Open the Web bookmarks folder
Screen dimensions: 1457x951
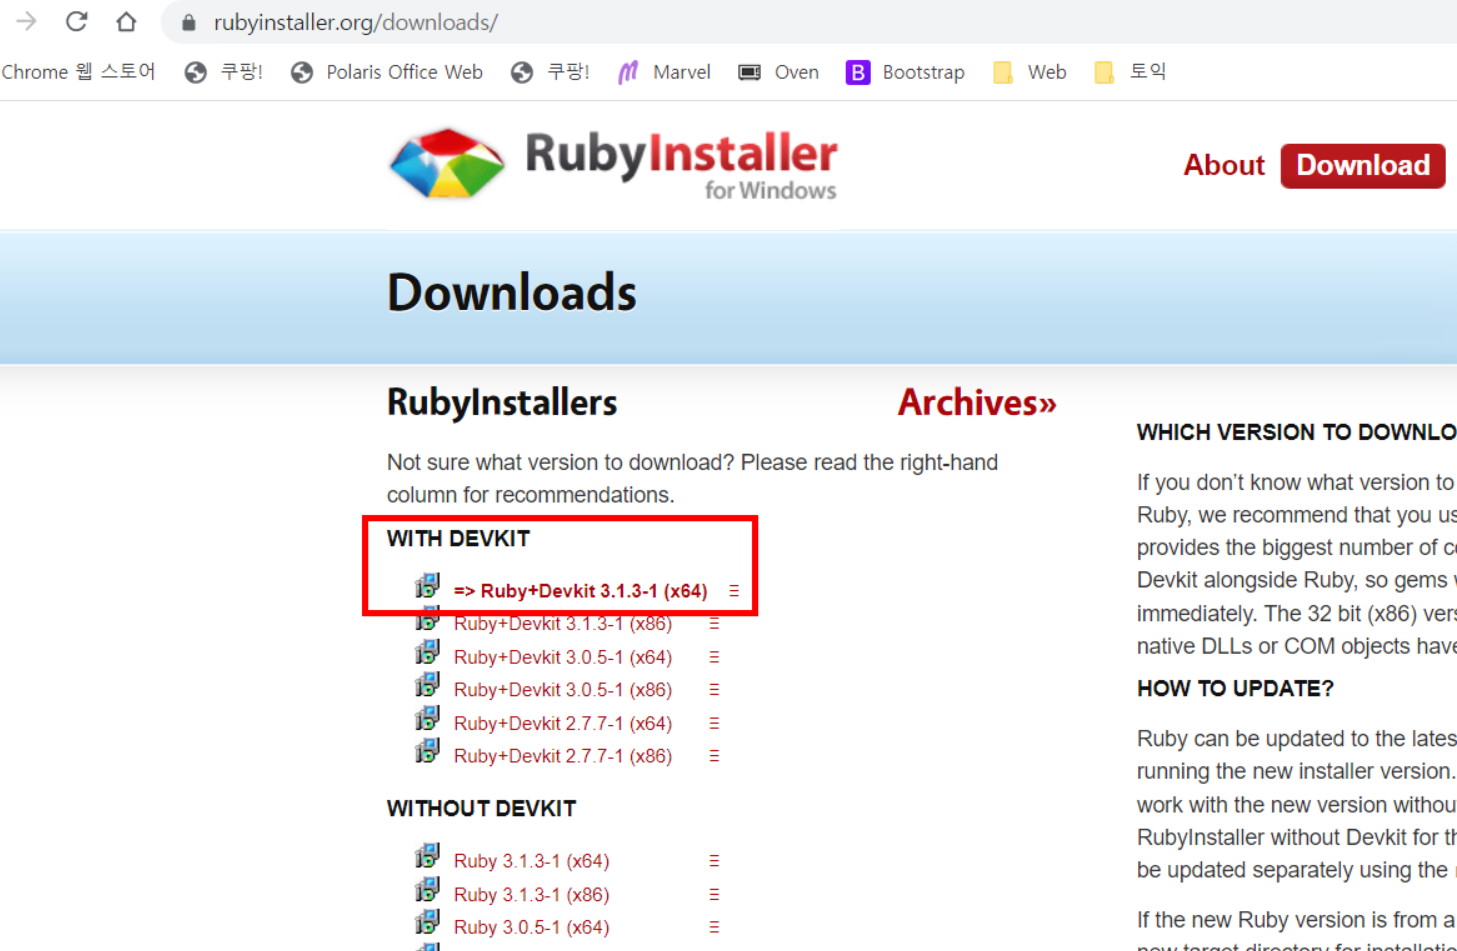pyautogui.click(x=1030, y=72)
